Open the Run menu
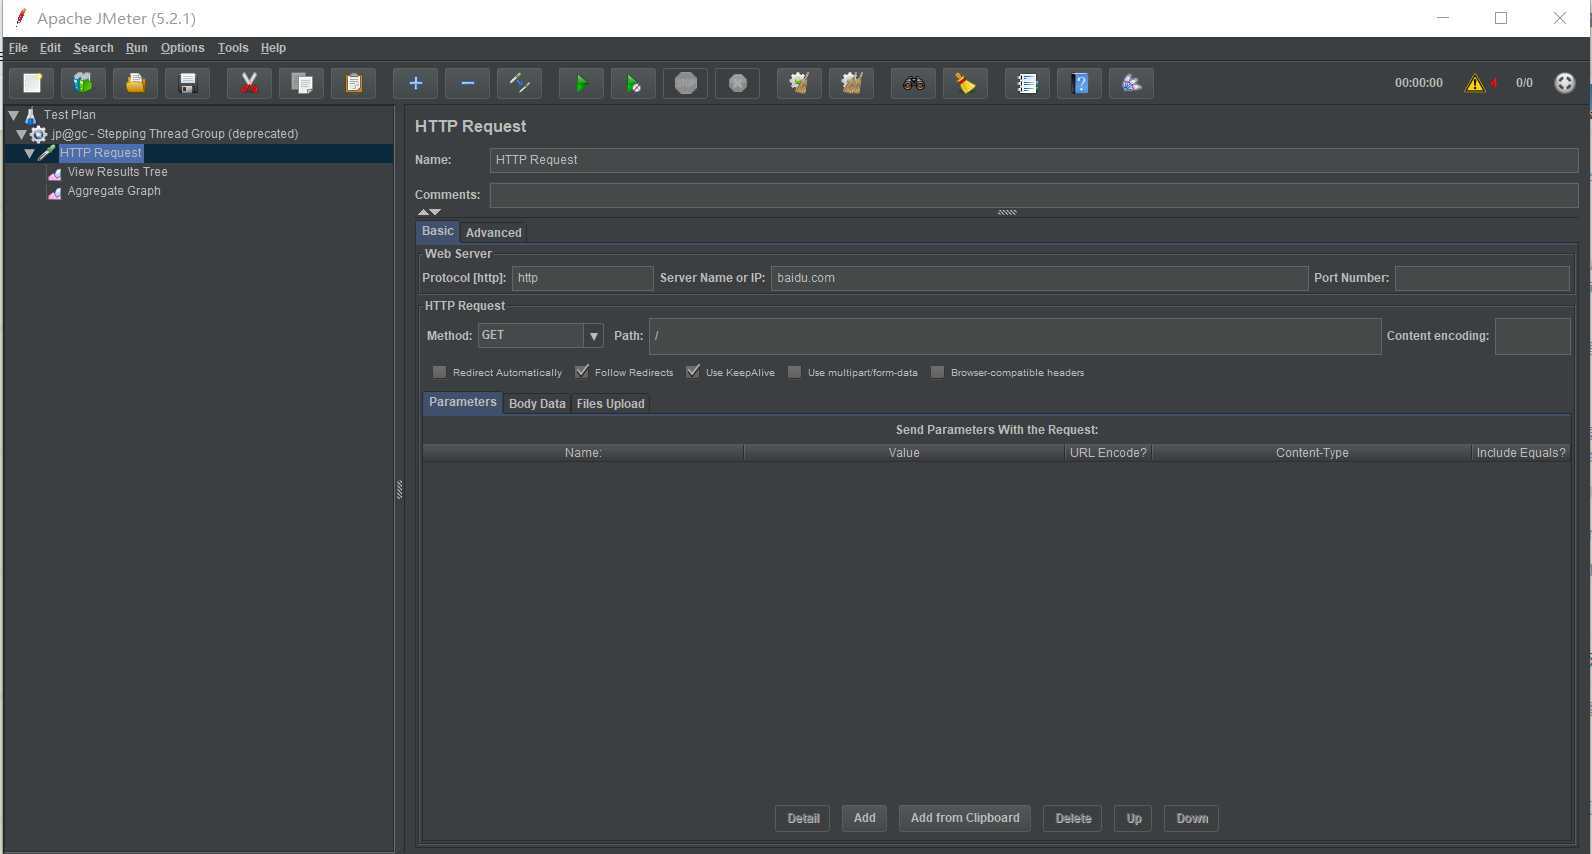 136,48
